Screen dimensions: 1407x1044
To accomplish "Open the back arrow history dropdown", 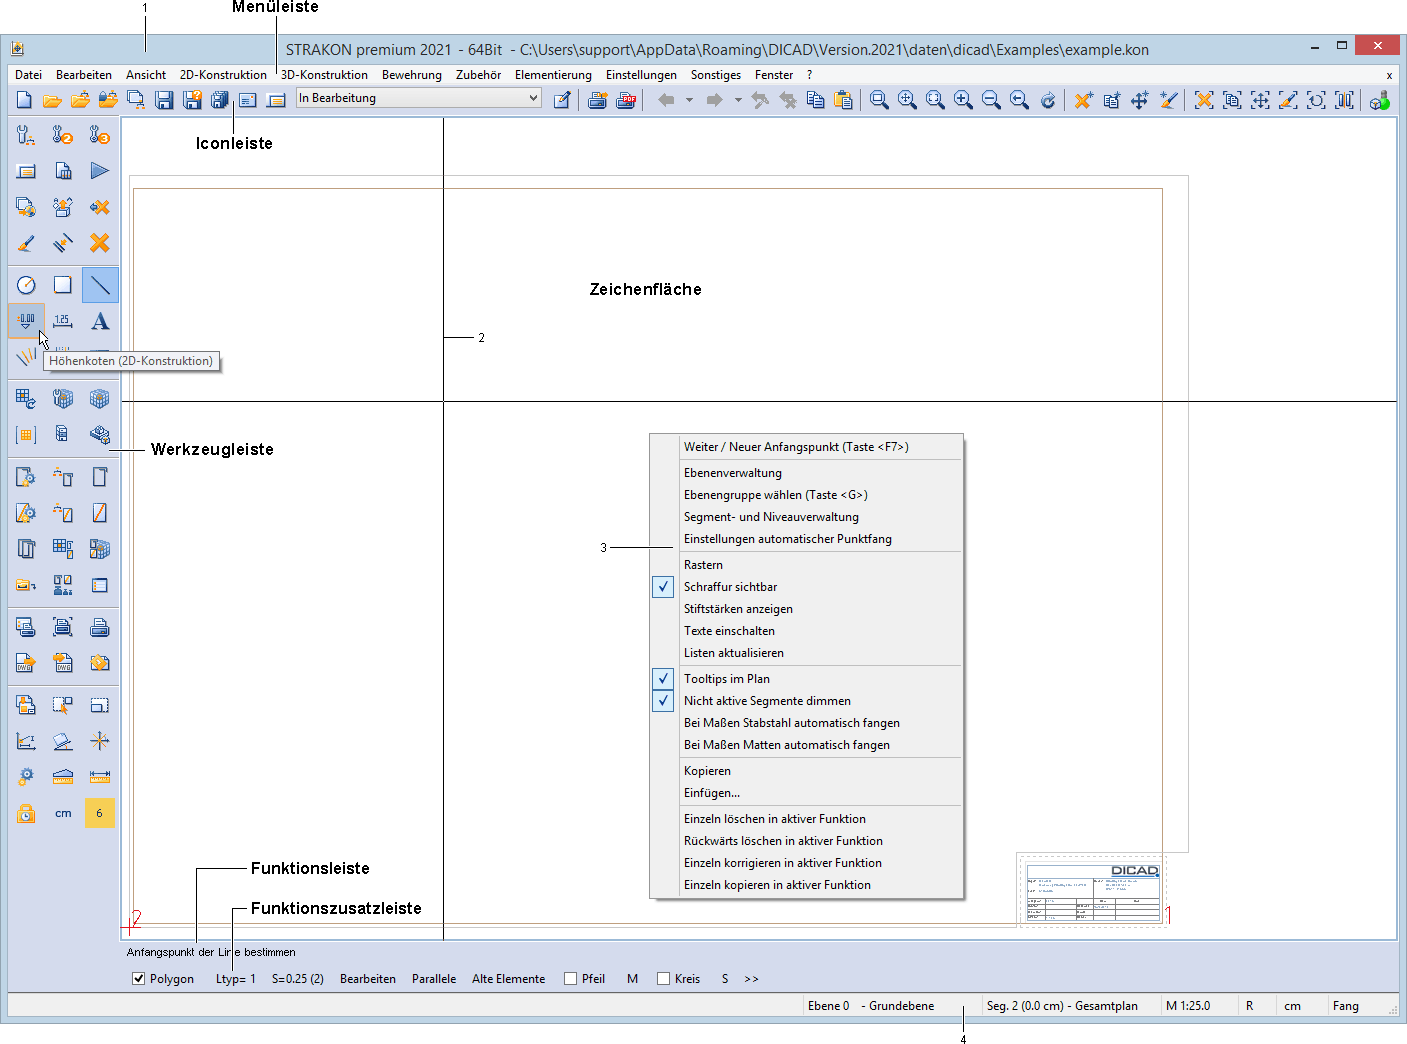I will click(x=689, y=99).
